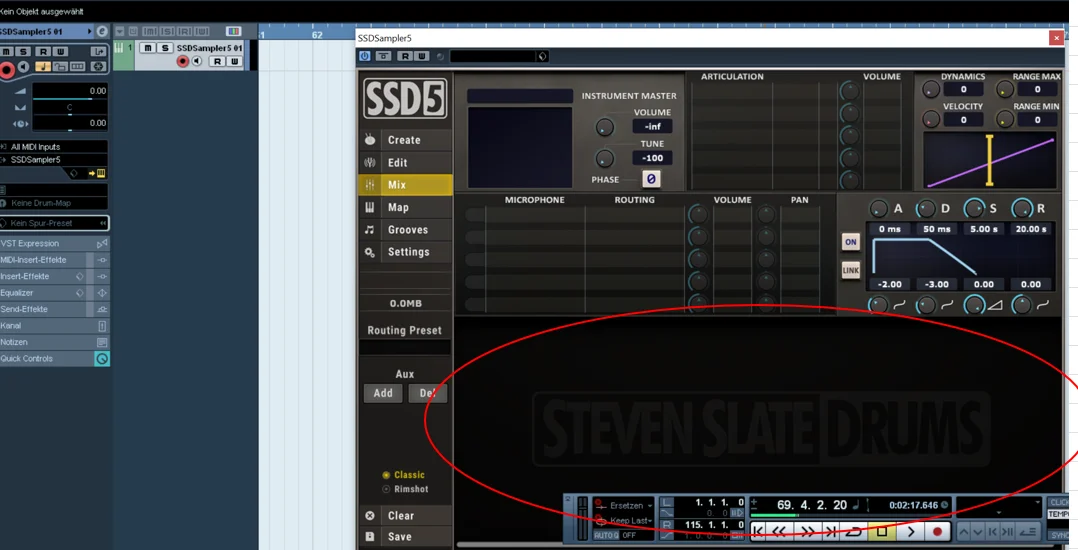The image size is (1078, 550).
Task: Enable record on SSDSampler5 01 track
Action: 182,61
